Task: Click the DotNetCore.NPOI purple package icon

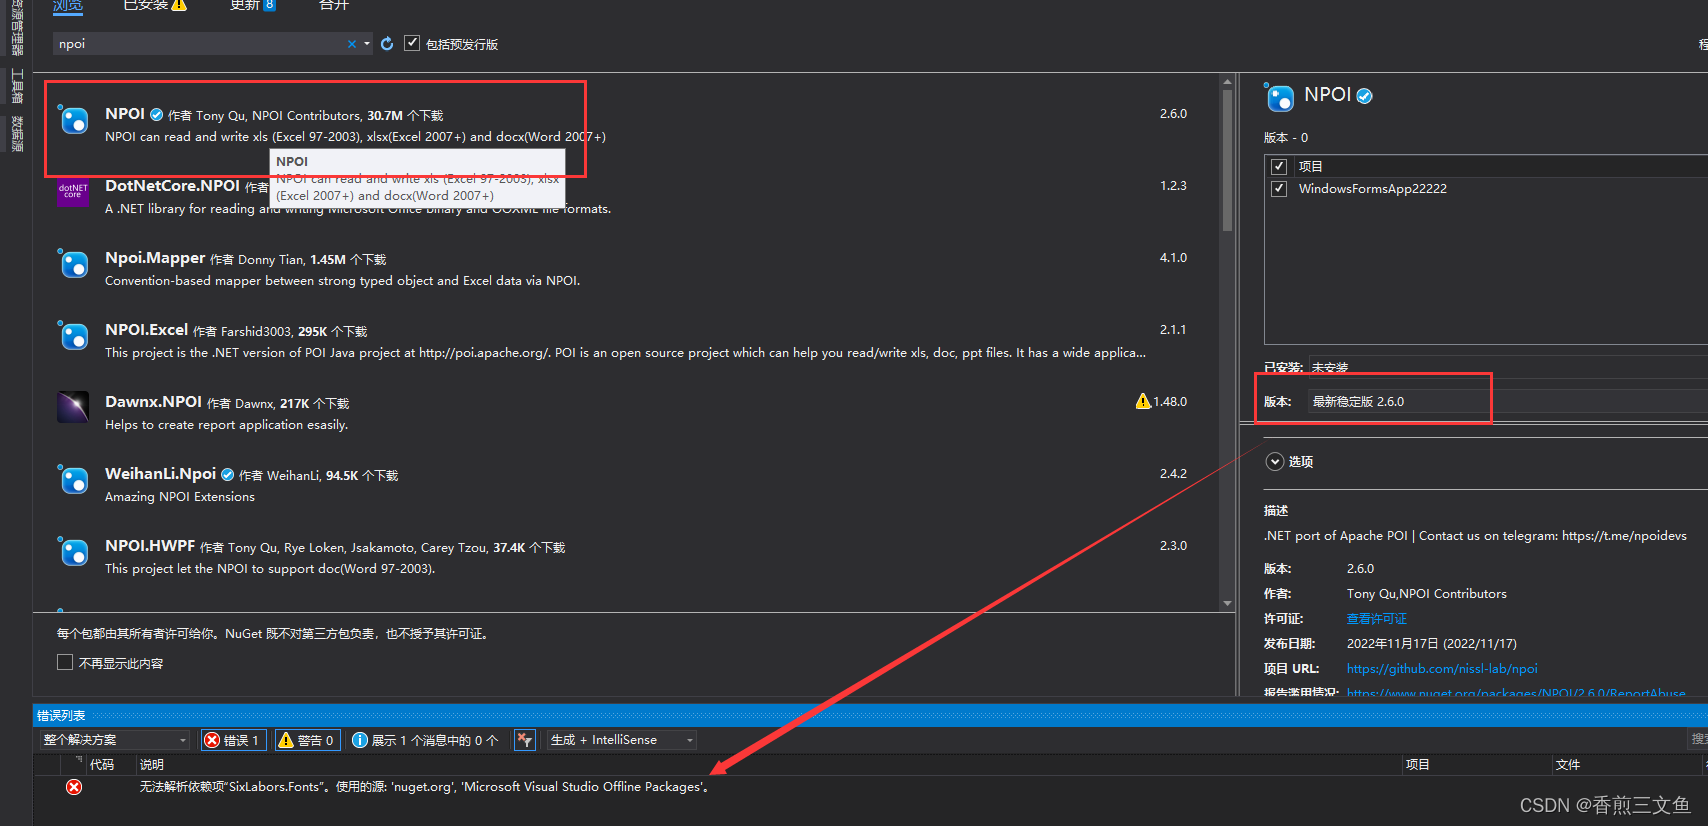Action: point(73,191)
